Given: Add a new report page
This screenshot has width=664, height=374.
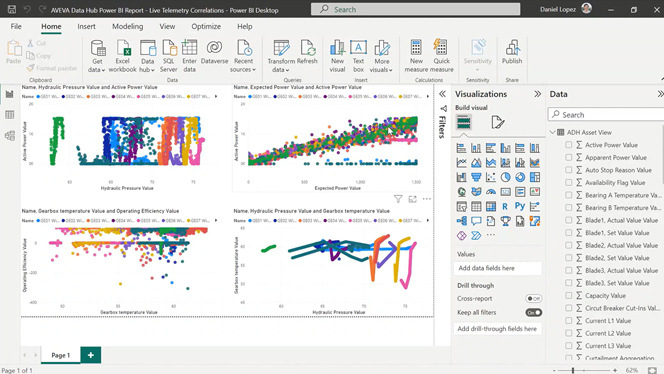Looking at the screenshot, I should (x=91, y=355).
